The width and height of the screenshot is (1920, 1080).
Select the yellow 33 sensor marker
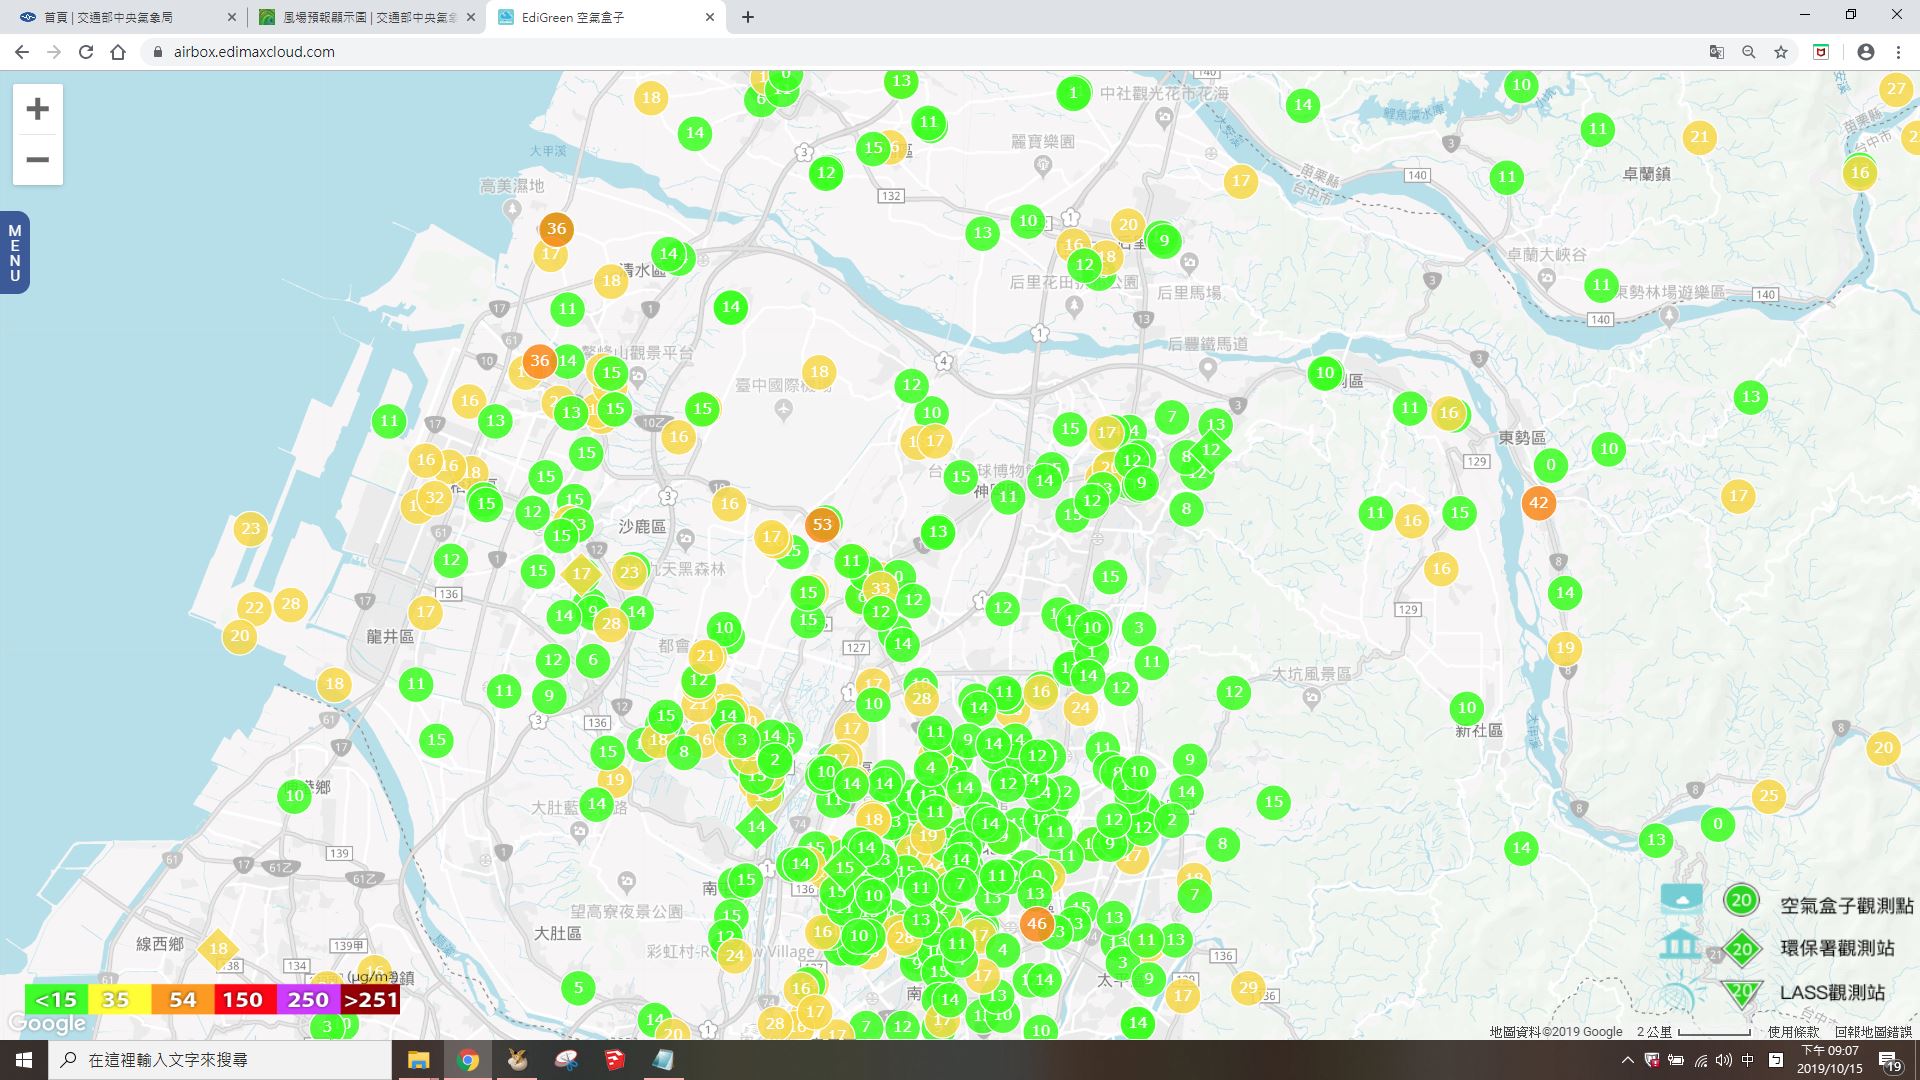click(x=880, y=587)
